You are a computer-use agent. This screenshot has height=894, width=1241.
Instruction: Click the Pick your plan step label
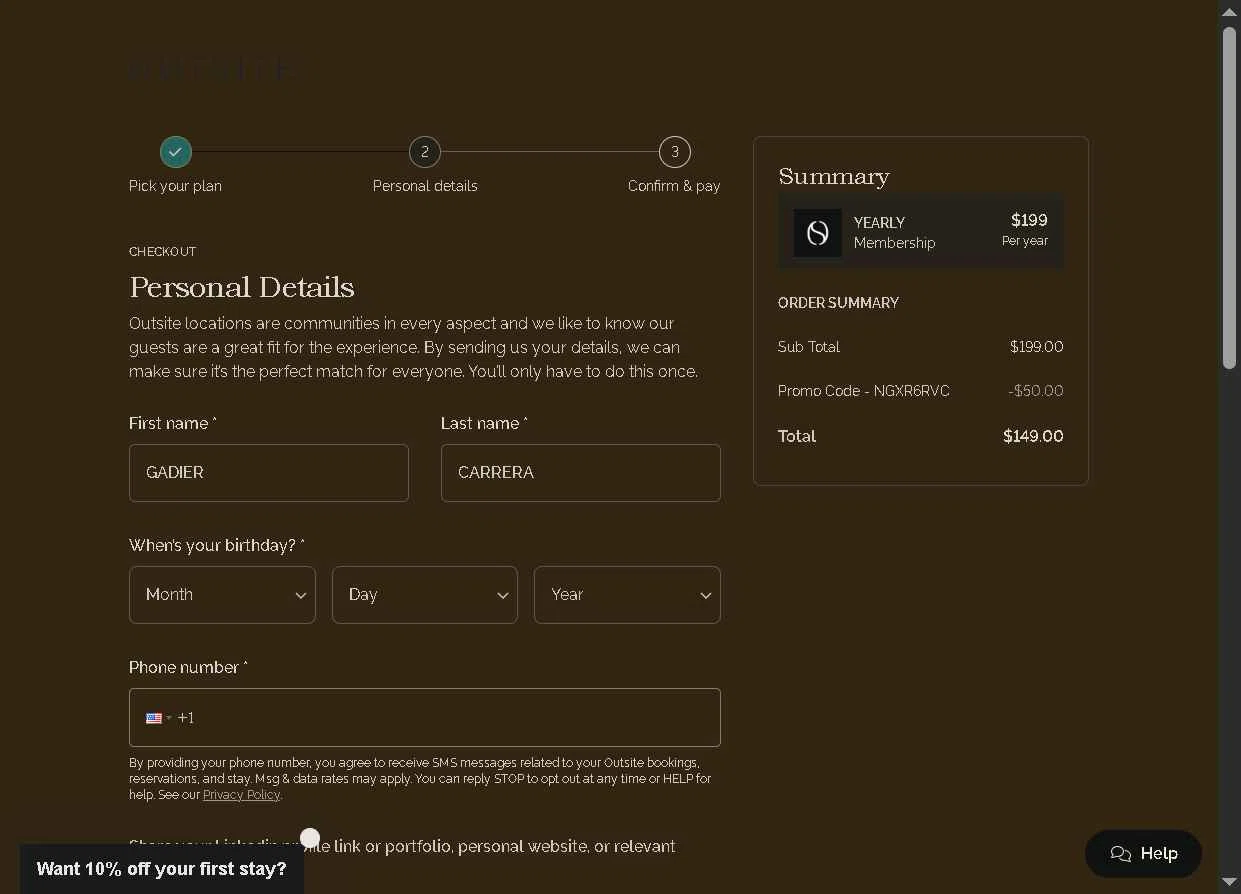click(x=175, y=186)
